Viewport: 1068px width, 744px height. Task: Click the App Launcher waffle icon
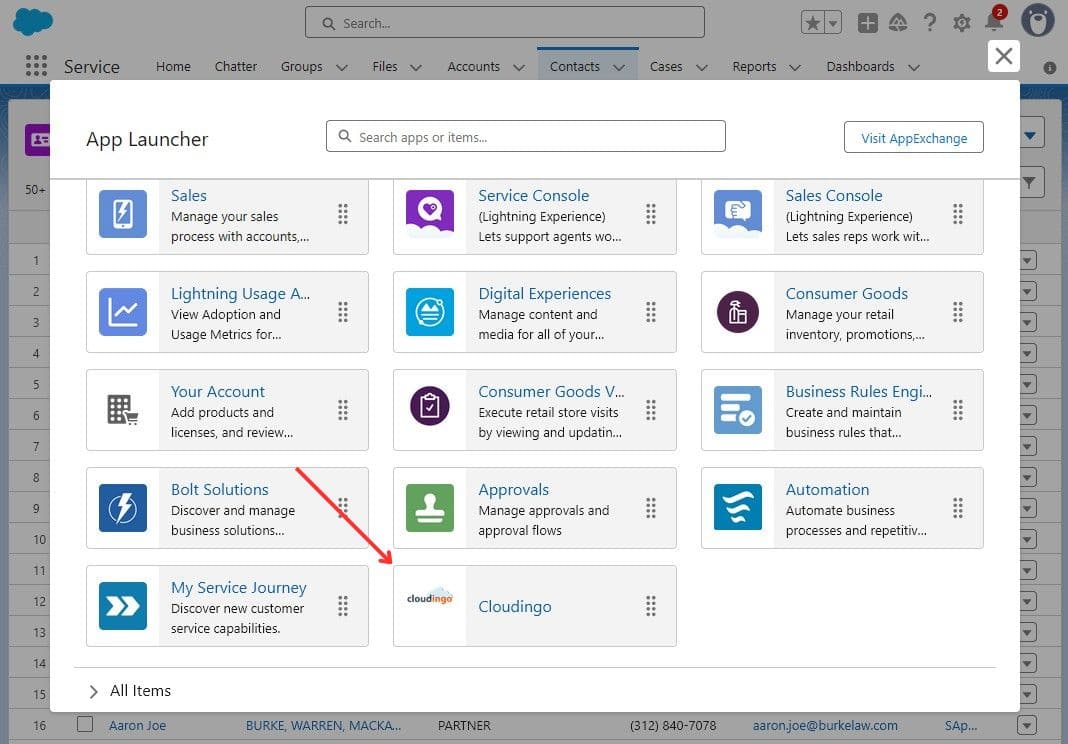[36, 65]
